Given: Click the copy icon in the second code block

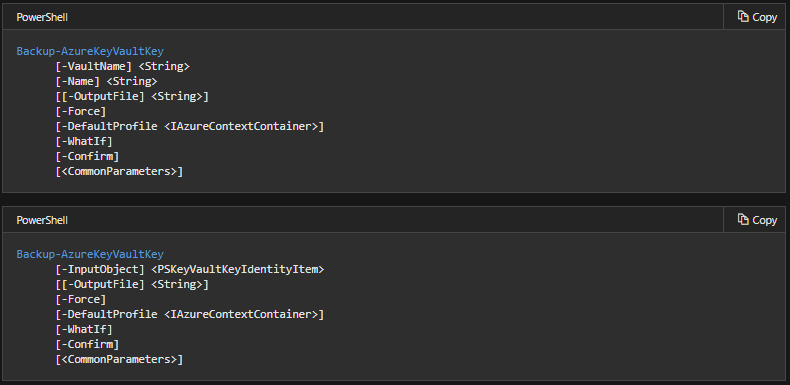Looking at the screenshot, I should click(743, 220).
